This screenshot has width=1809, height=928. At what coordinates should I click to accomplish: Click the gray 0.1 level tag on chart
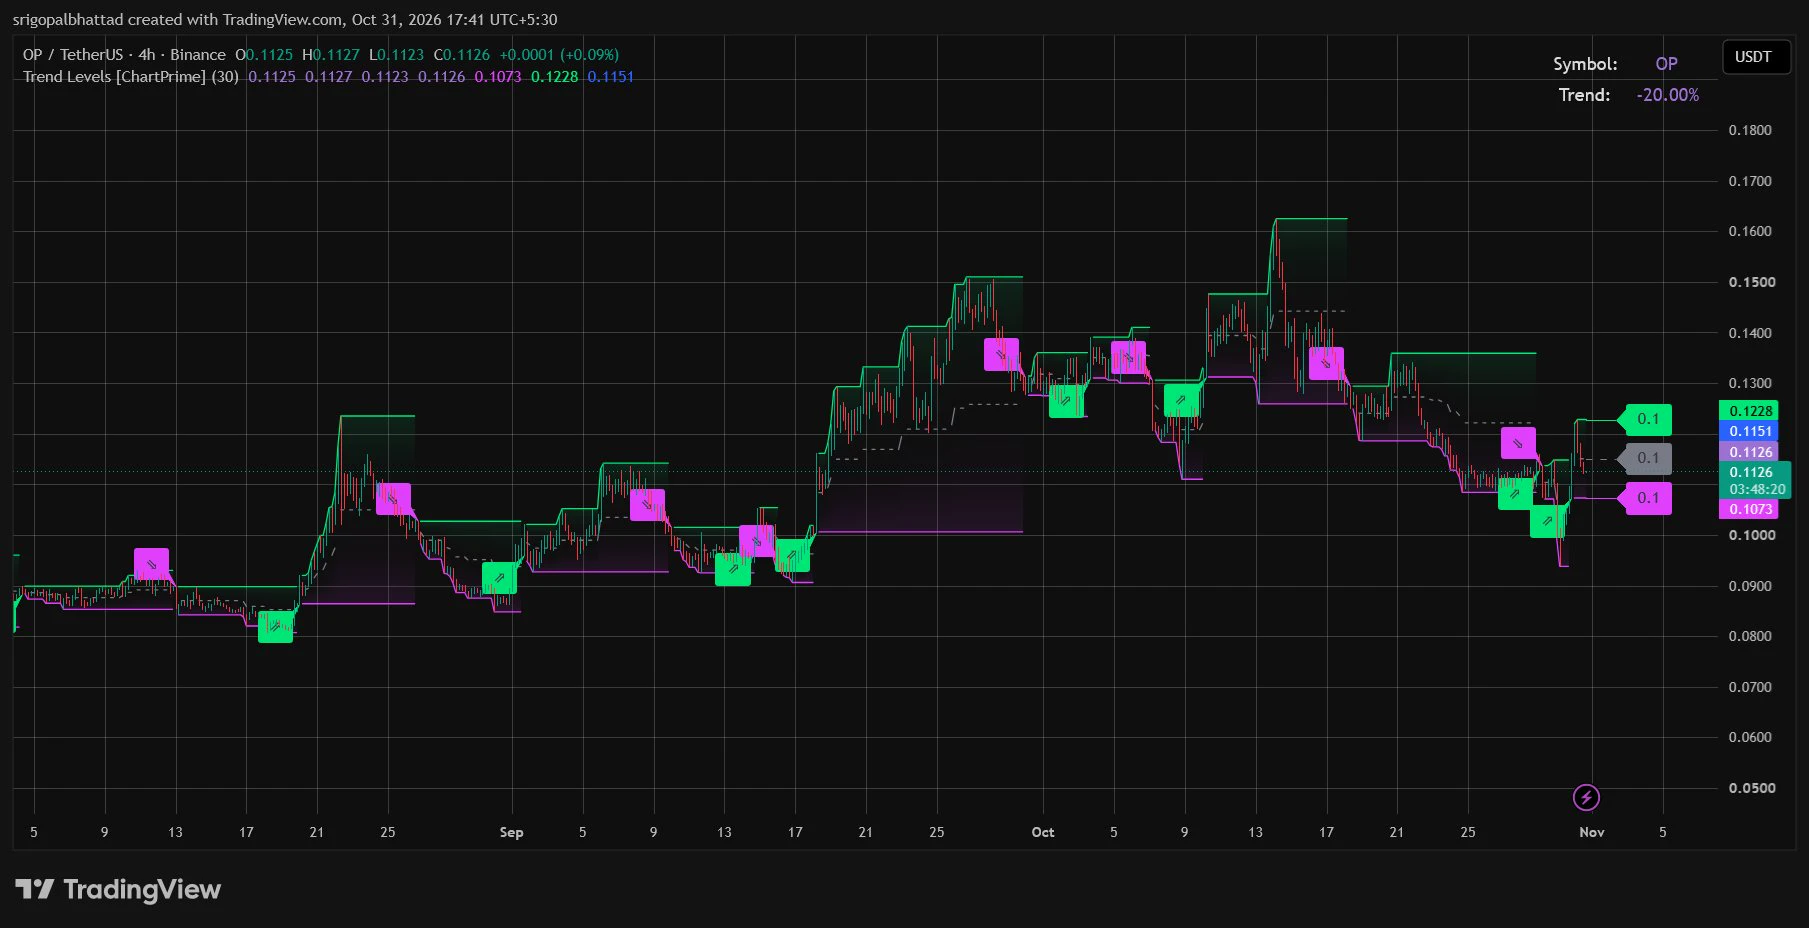[x=1645, y=458]
